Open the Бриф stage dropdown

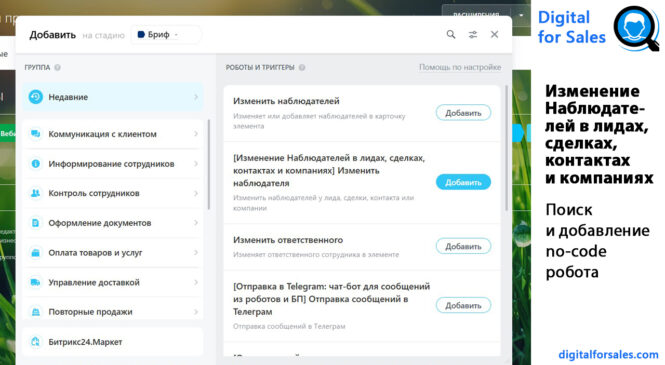click(x=166, y=35)
